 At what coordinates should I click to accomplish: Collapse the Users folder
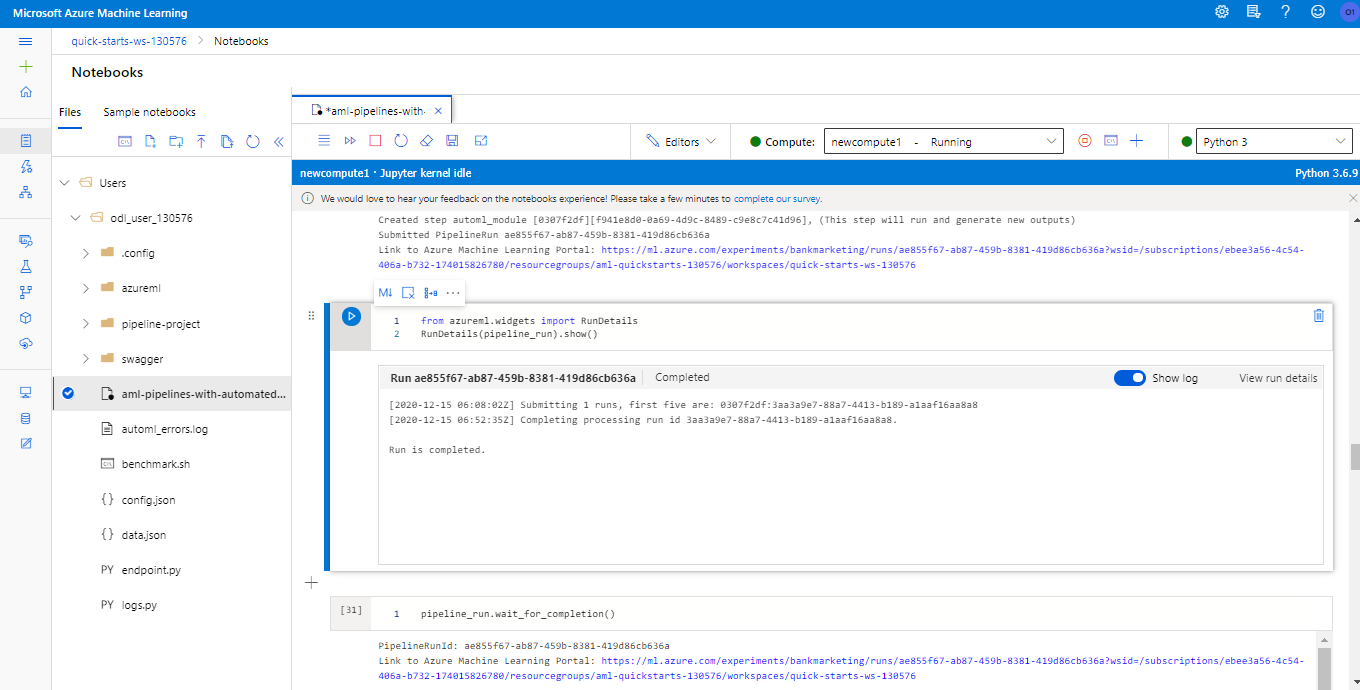click(x=64, y=183)
